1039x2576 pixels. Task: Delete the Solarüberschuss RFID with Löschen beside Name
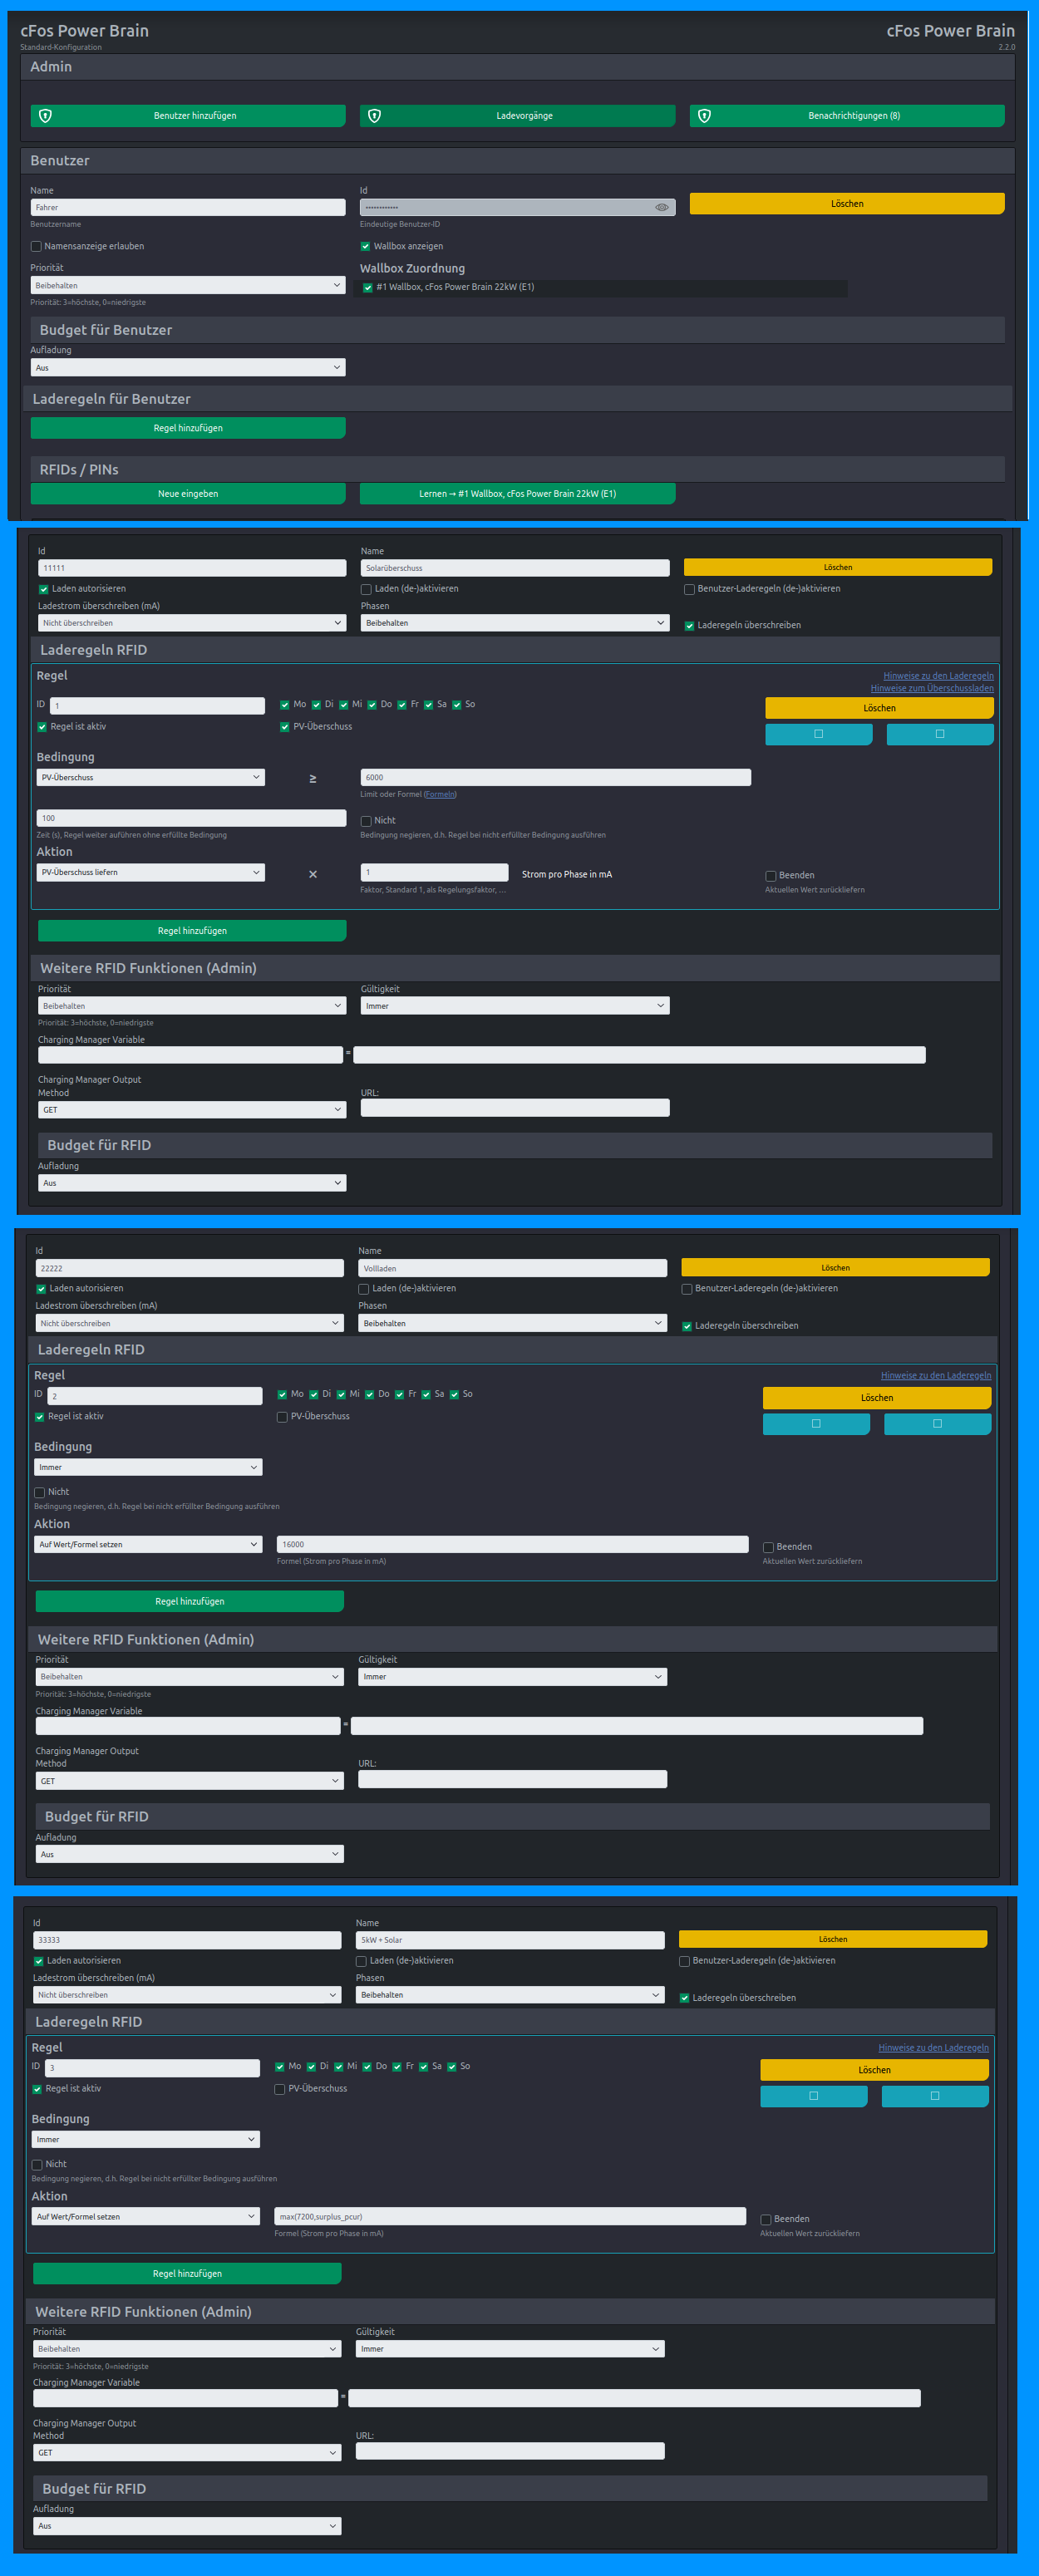[x=838, y=567]
